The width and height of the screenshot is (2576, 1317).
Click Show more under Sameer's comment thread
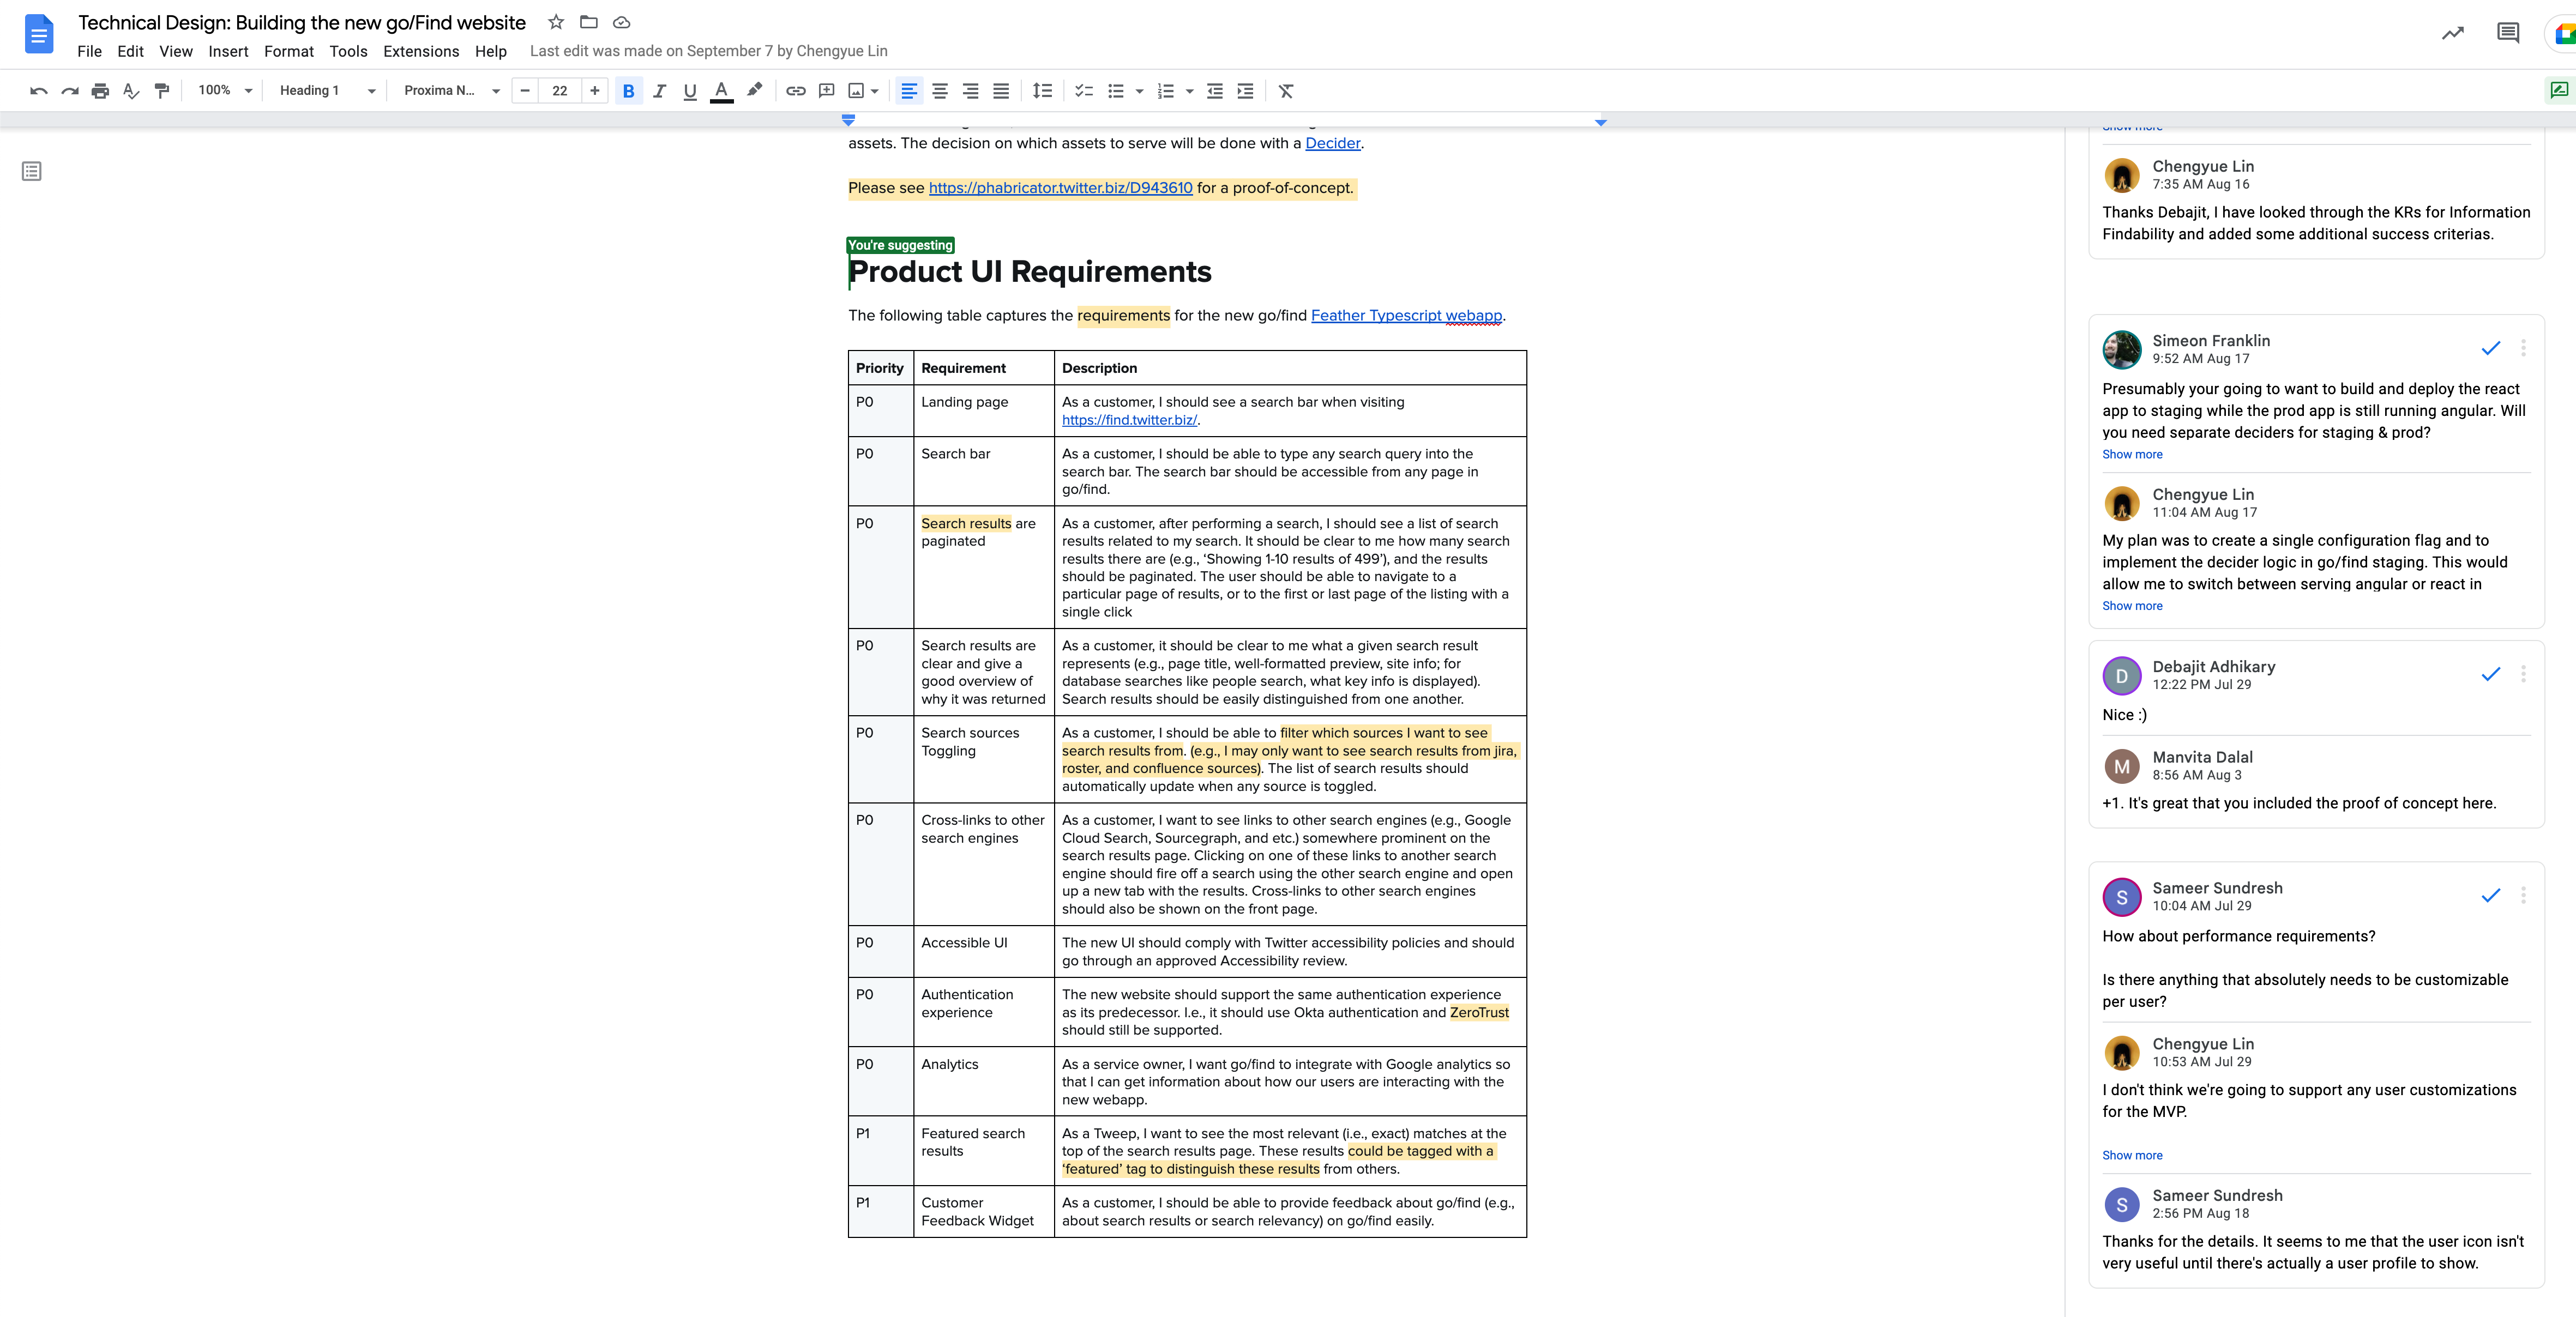[2132, 1155]
